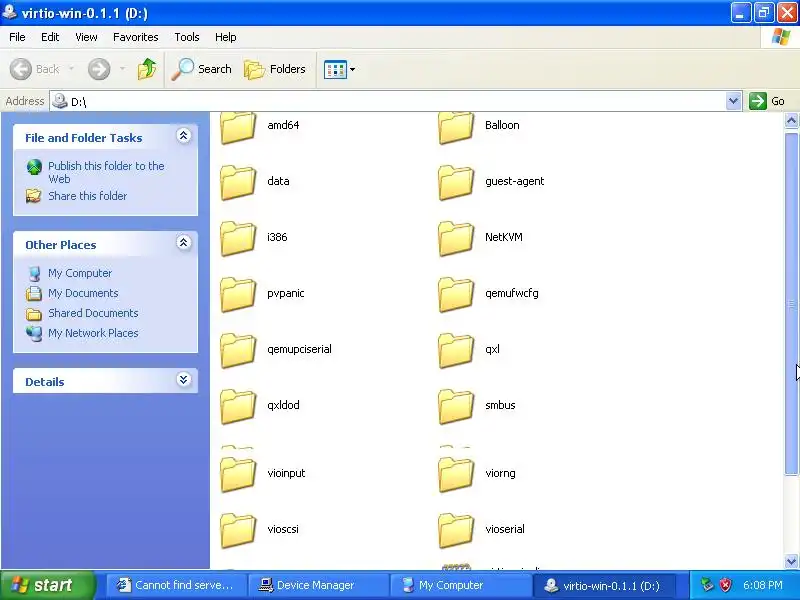Open the Favorites menu
Screen dimensions: 800x600
pos(136,37)
